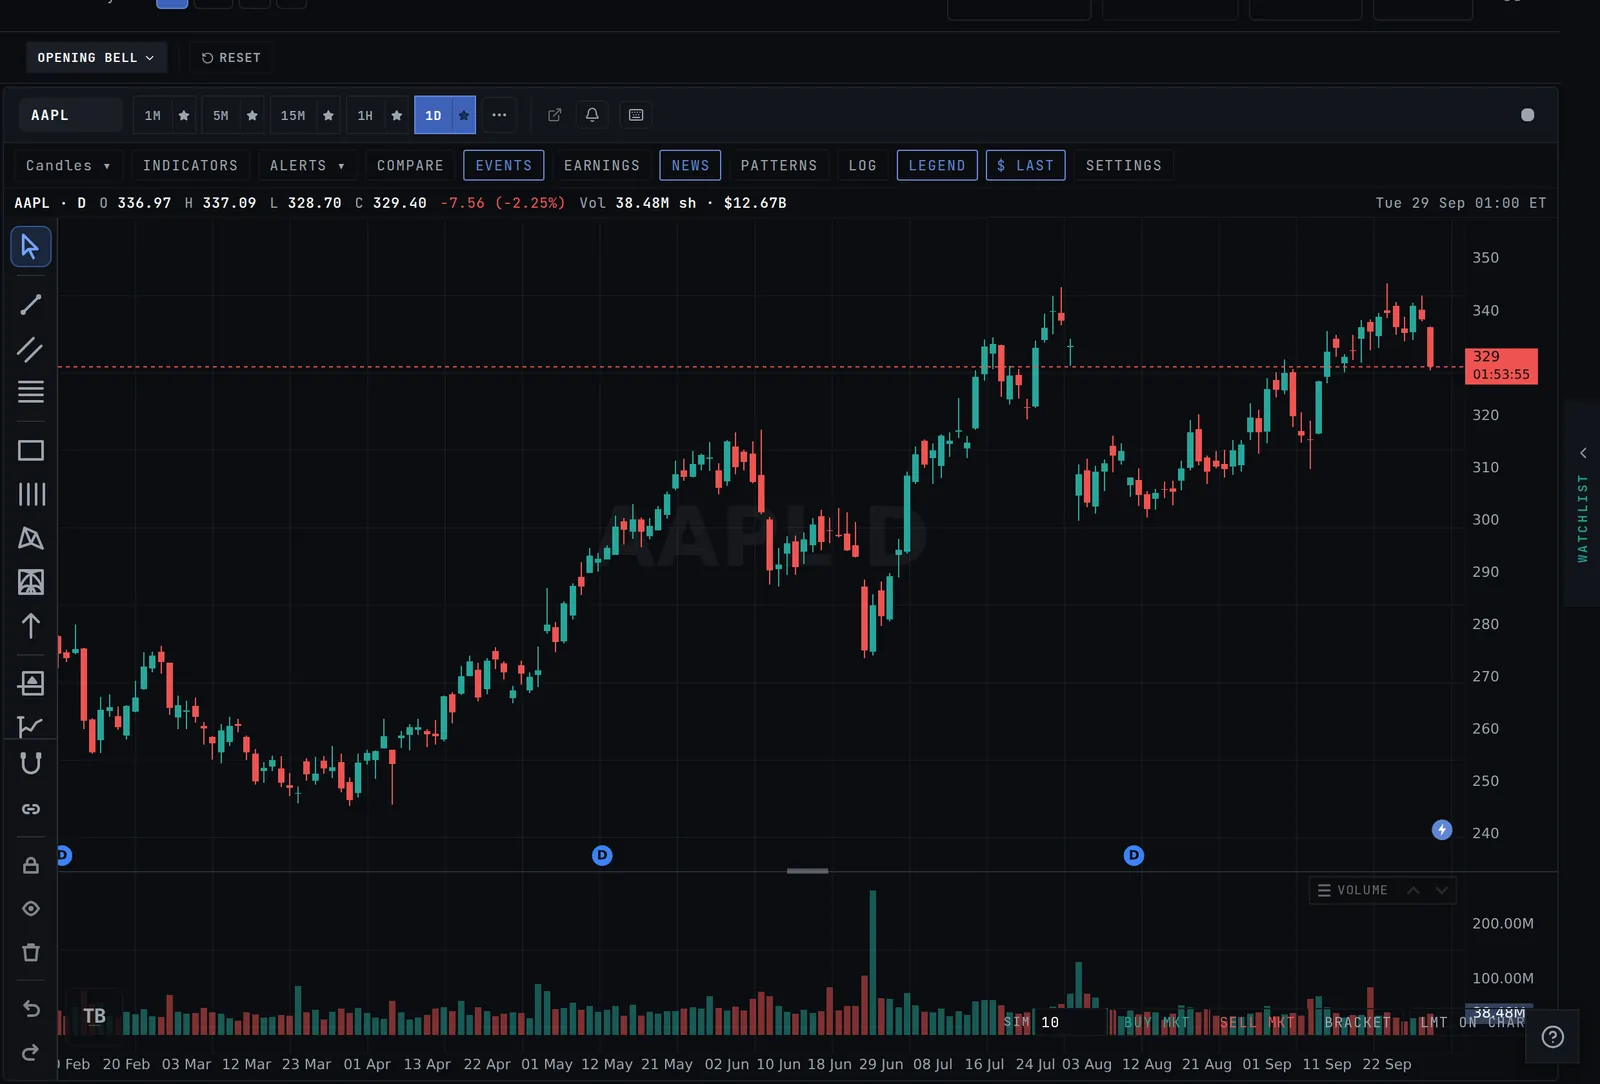Toggle the EVENTS overlay
Image resolution: width=1600 pixels, height=1084 pixels.
(x=504, y=166)
